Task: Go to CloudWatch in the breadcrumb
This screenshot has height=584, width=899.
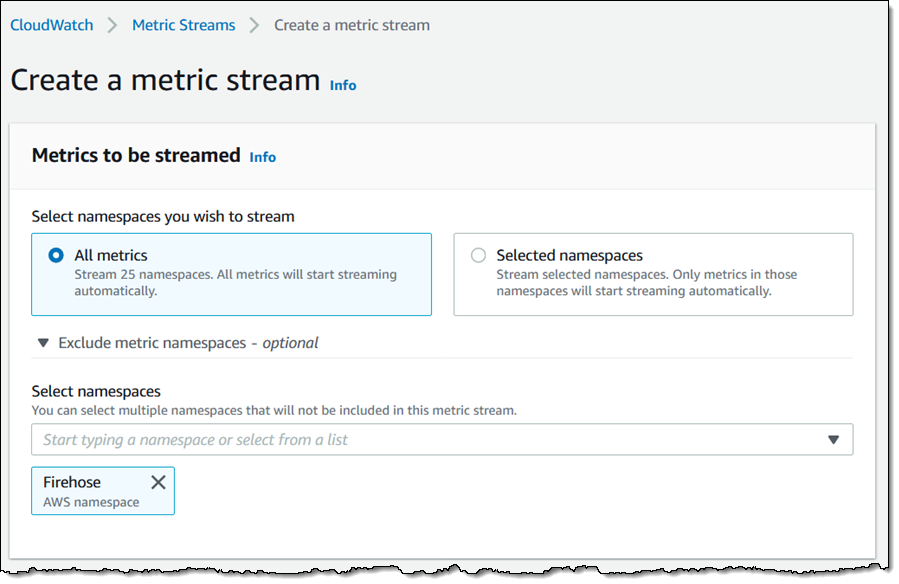Action: [x=52, y=25]
